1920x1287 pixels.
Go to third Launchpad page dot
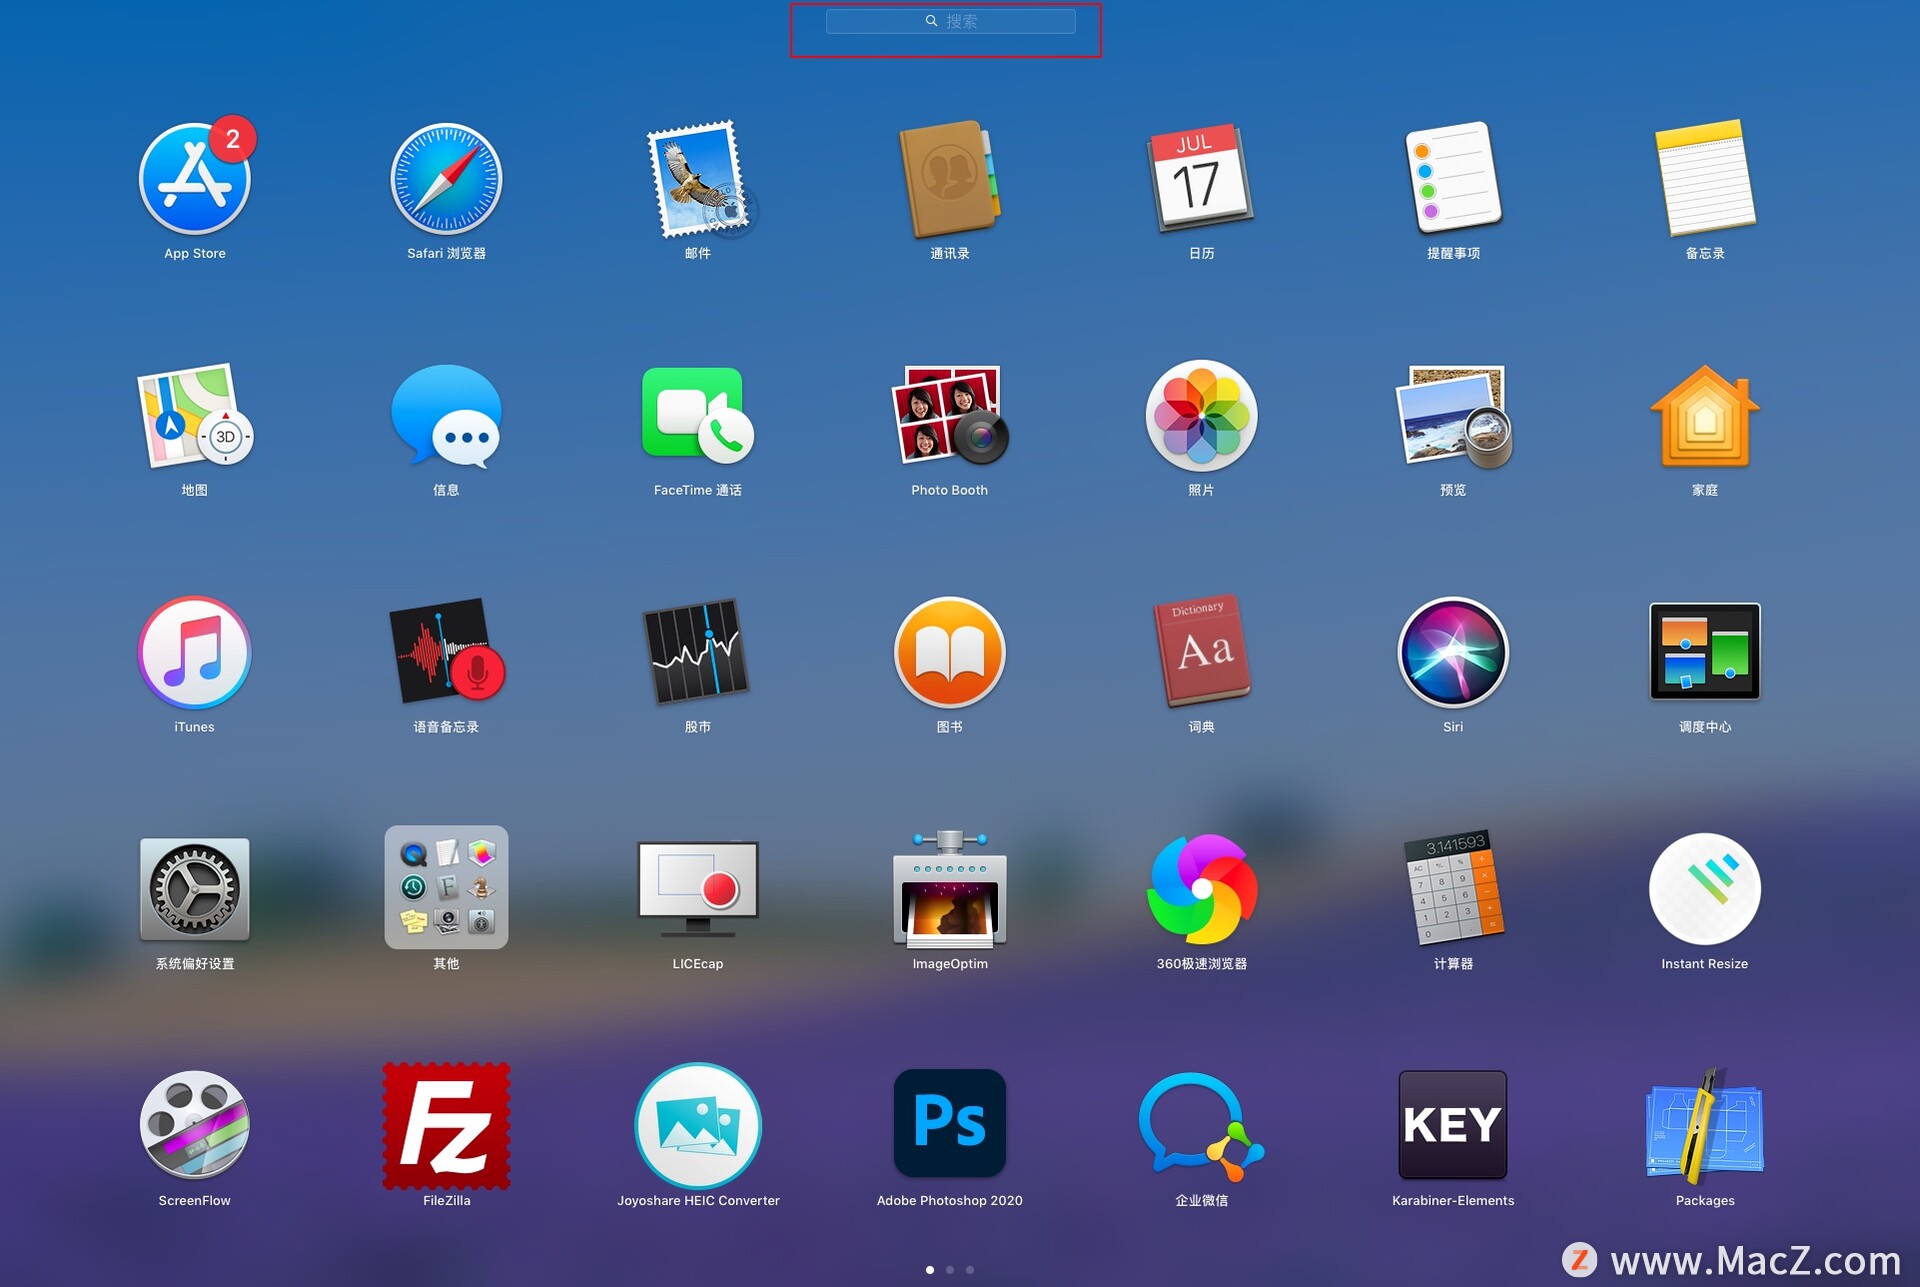[970, 1270]
